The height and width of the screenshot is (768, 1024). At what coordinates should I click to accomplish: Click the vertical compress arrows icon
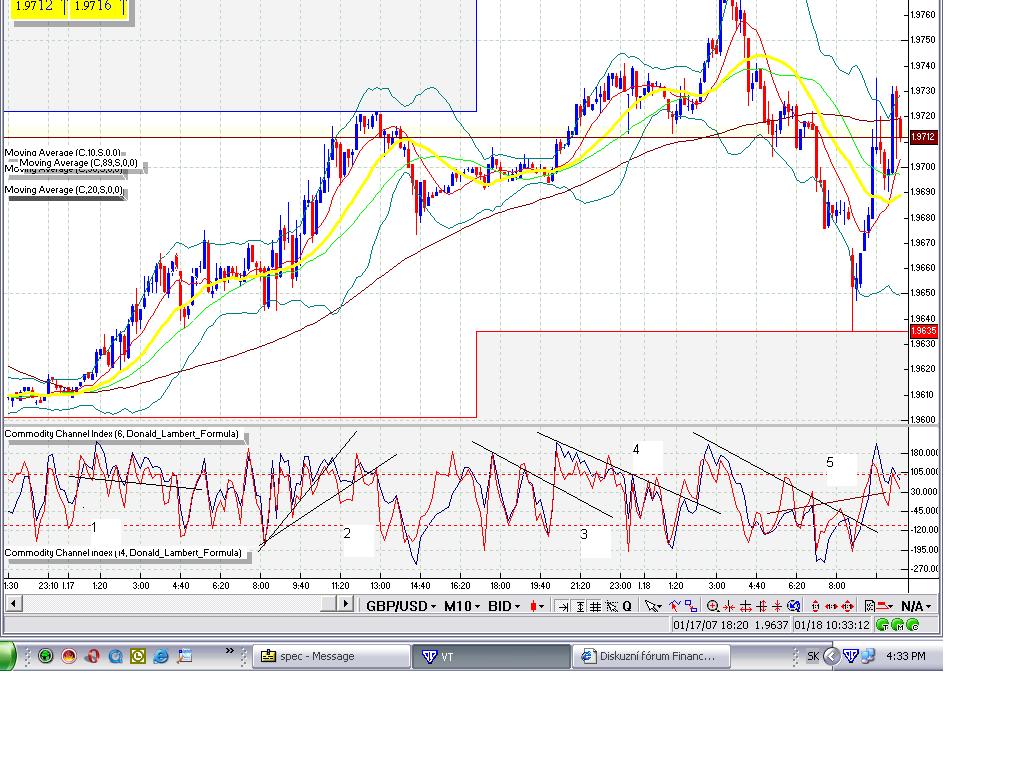pyautogui.click(x=777, y=607)
